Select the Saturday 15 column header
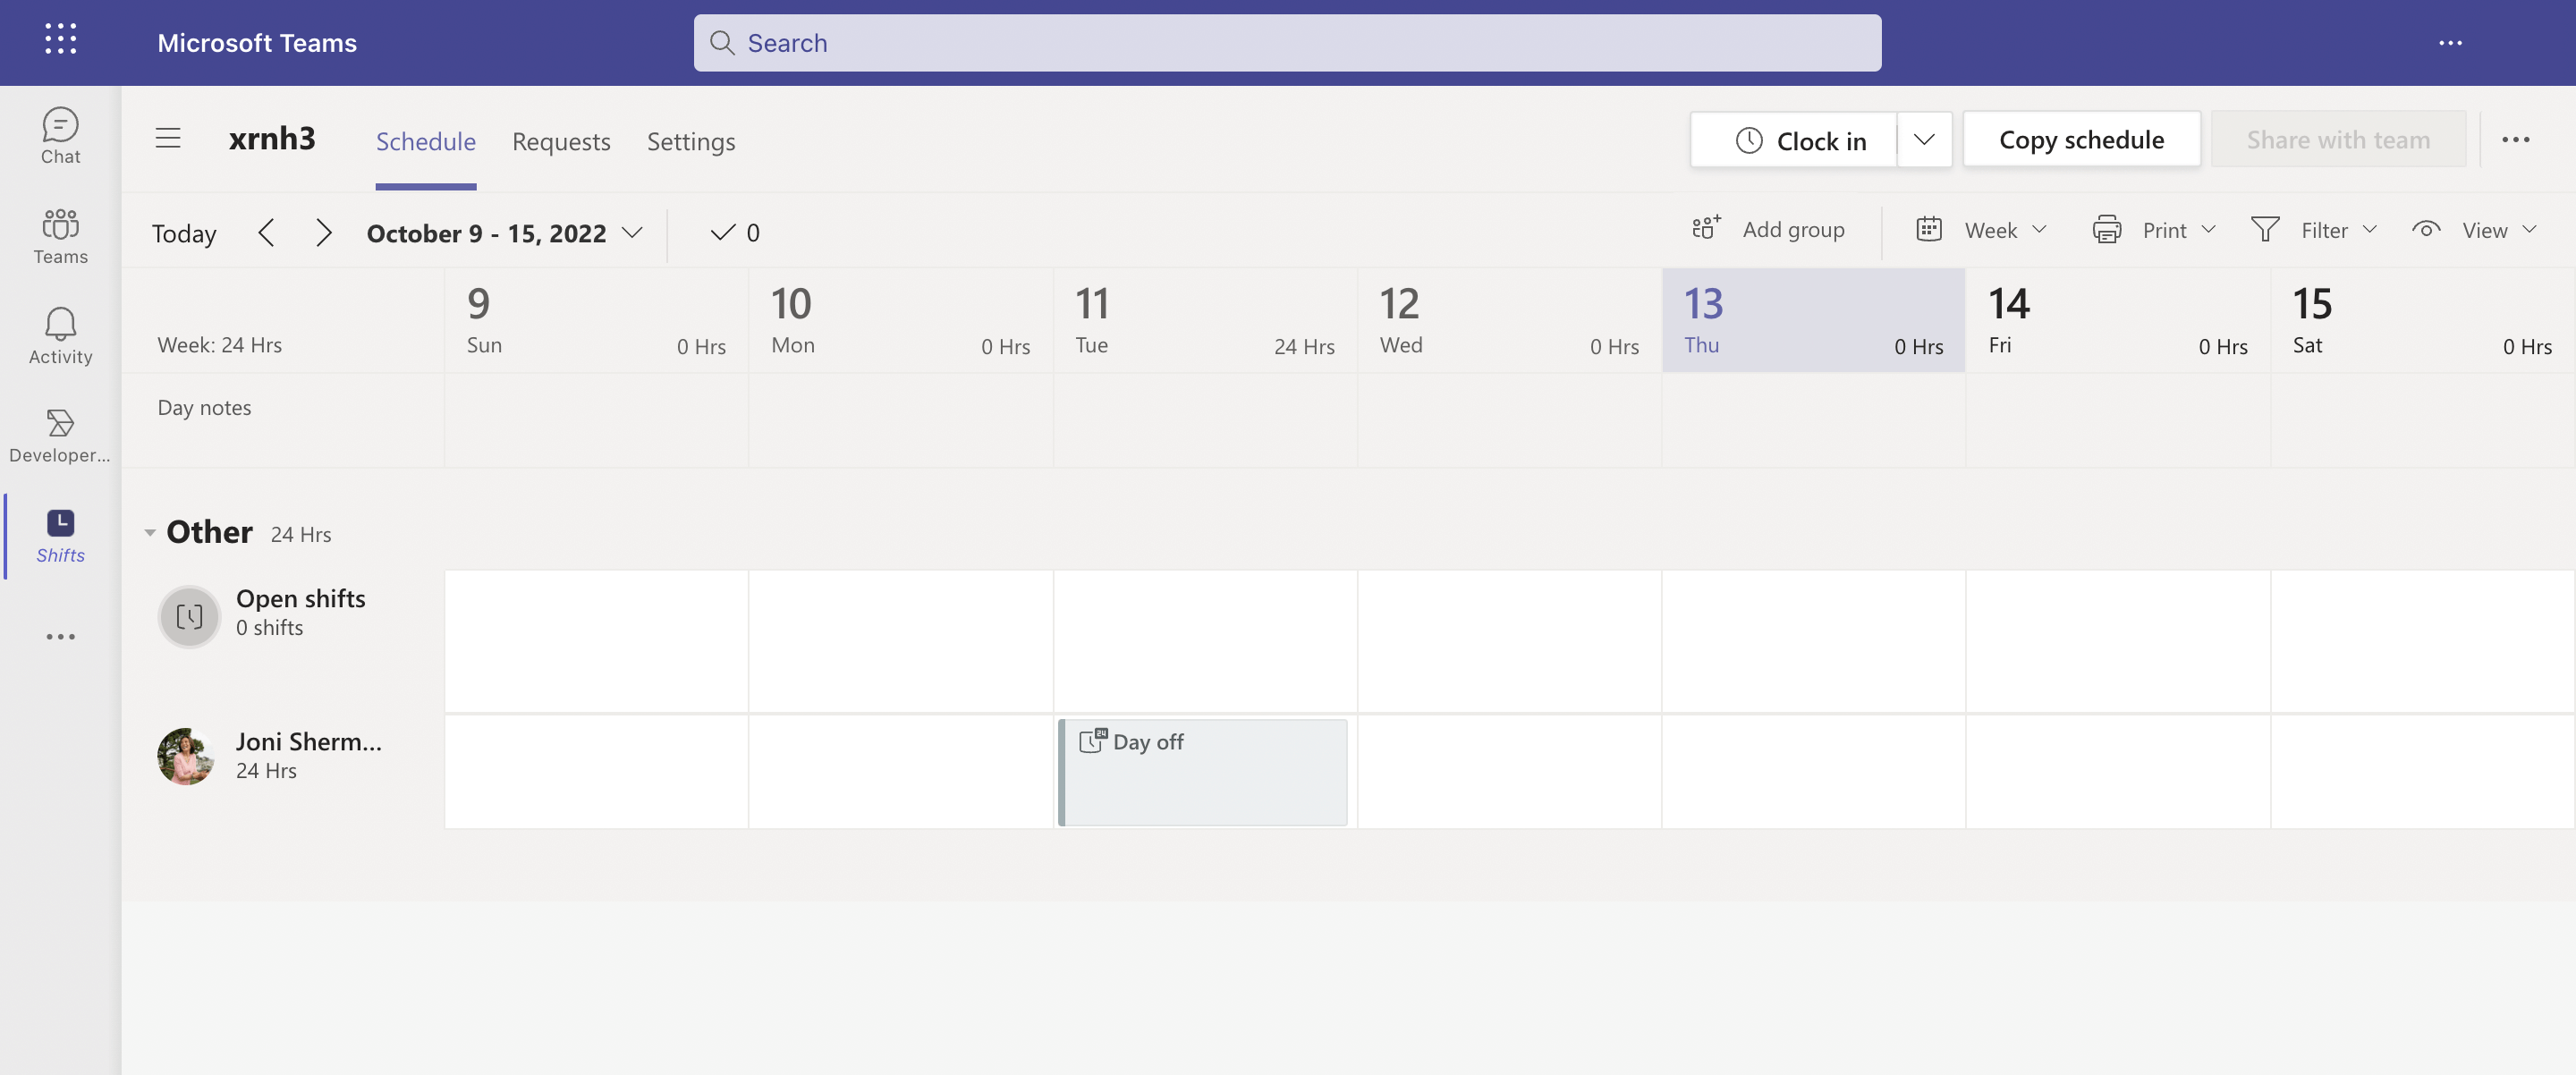The width and height of the screenshot is (2576, 1075). pyautogui.click(x=2422, y=320)
